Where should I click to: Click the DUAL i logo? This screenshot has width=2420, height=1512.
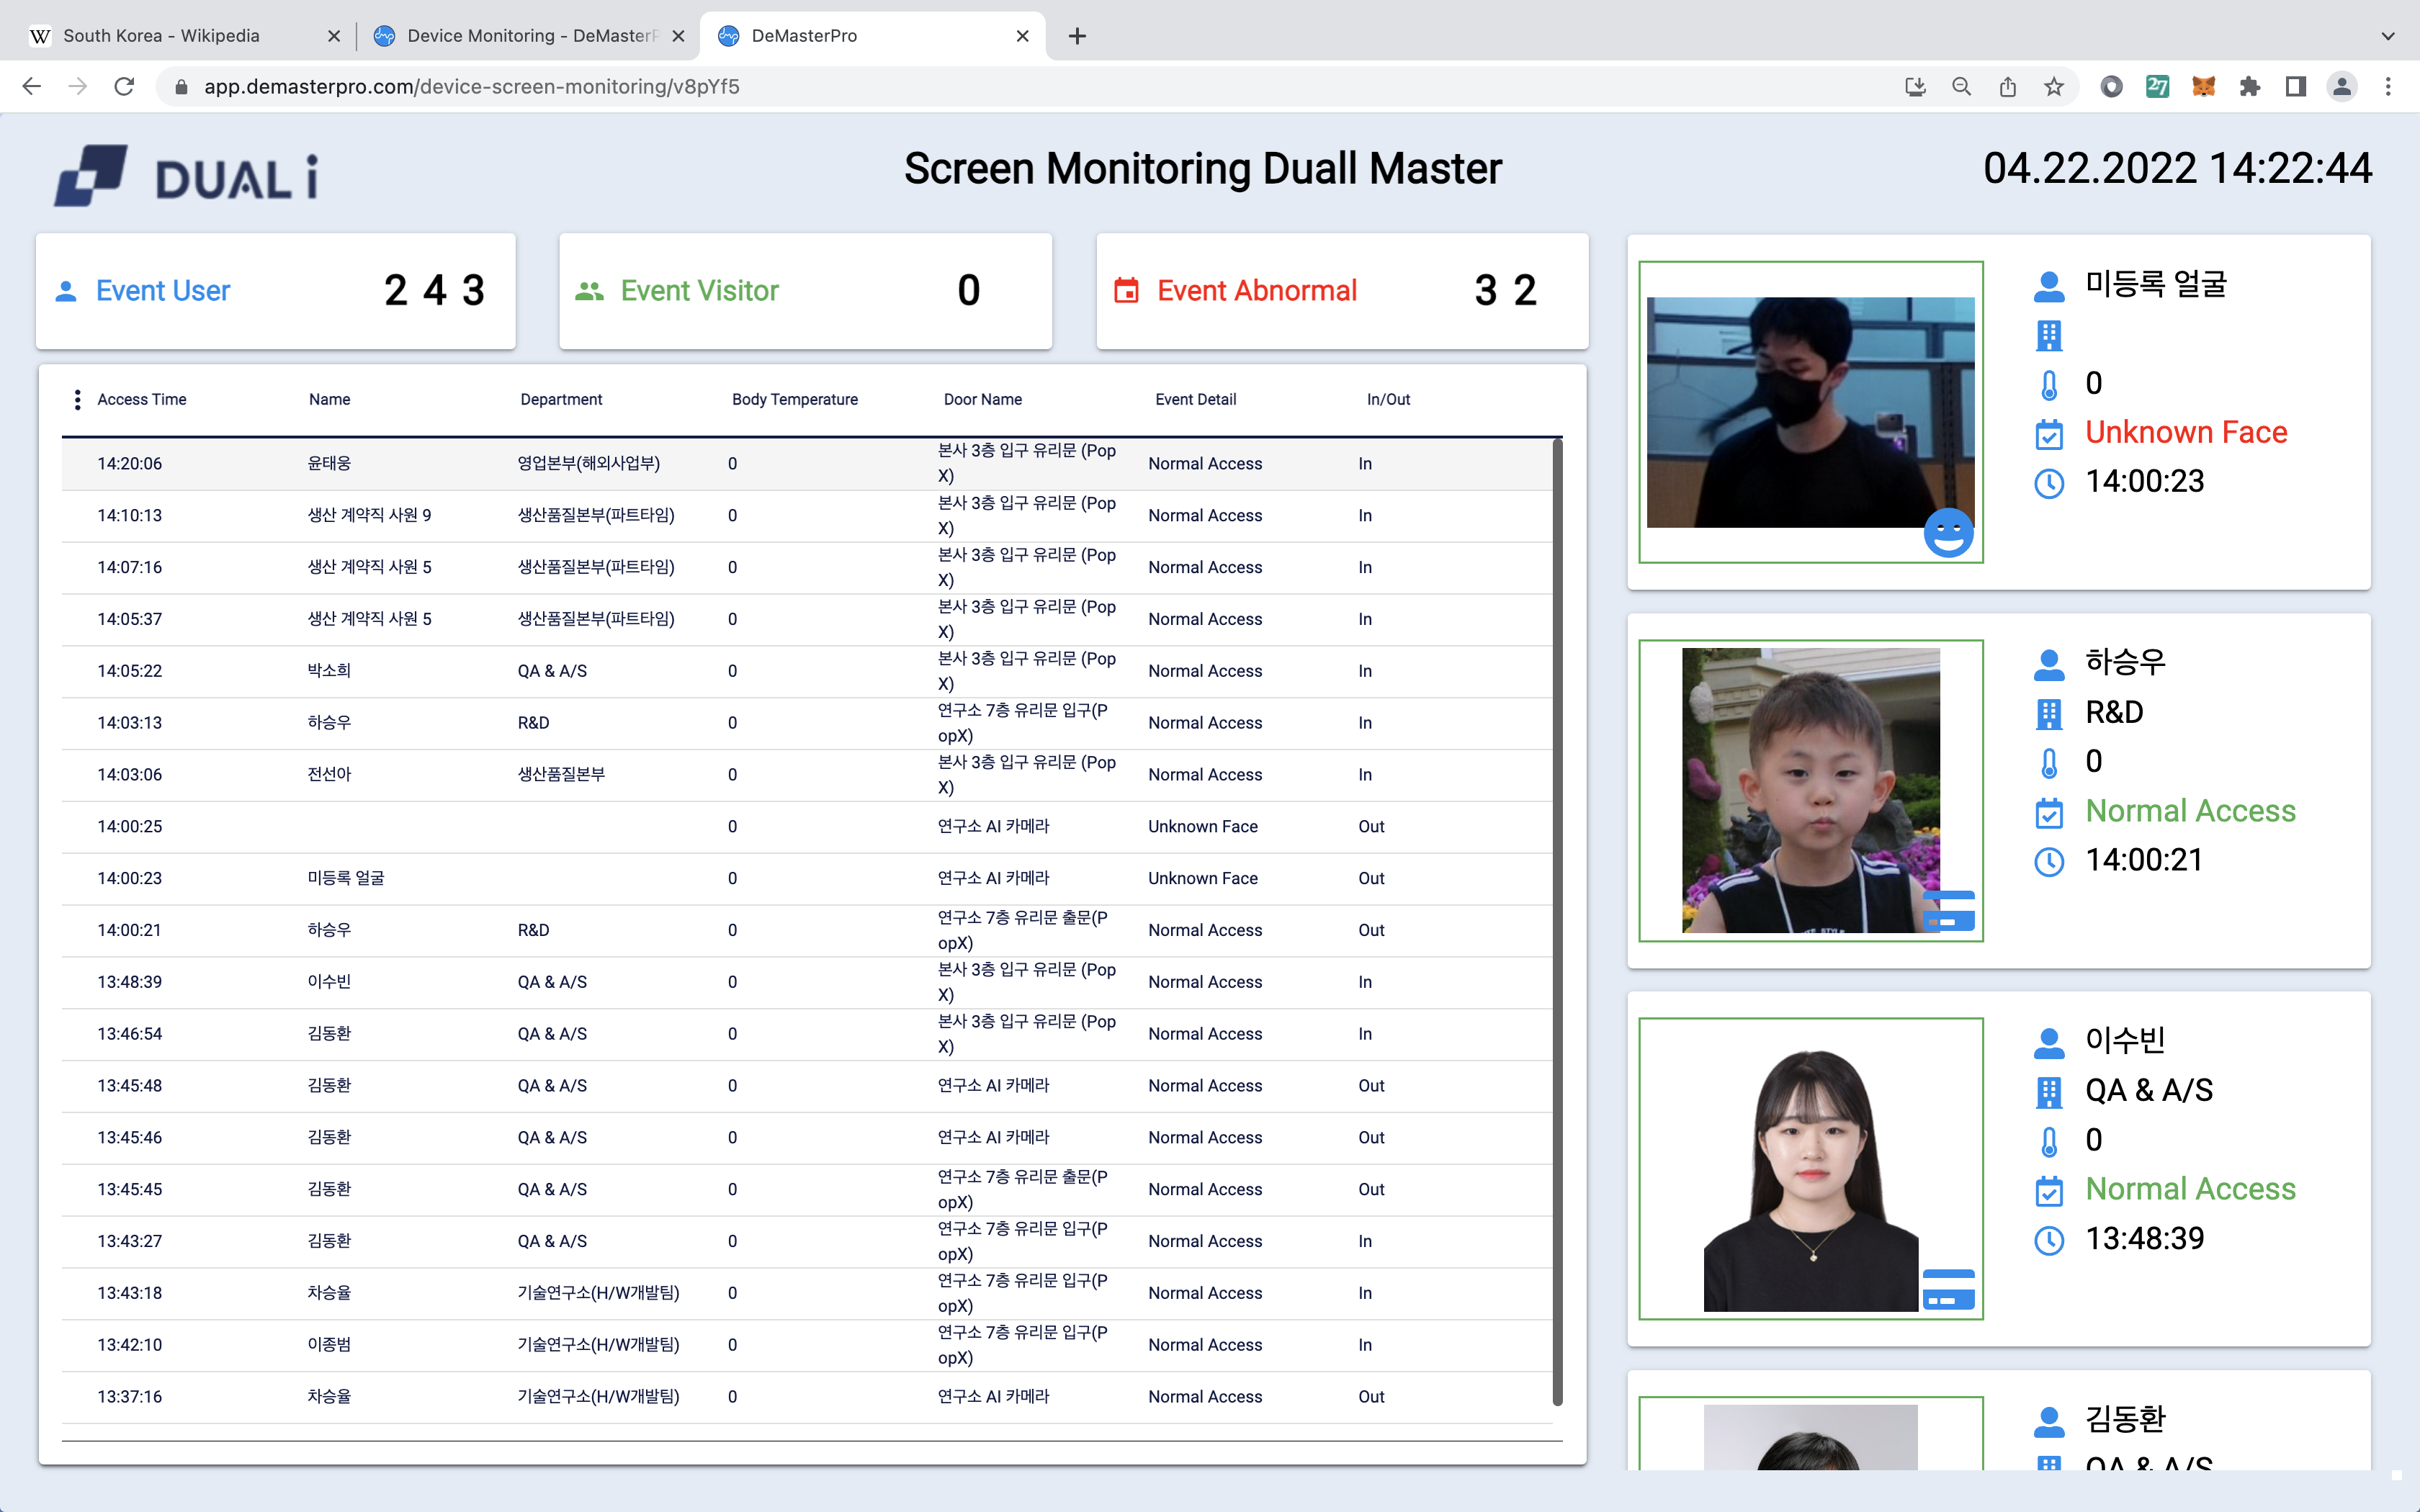pos(186,176)
